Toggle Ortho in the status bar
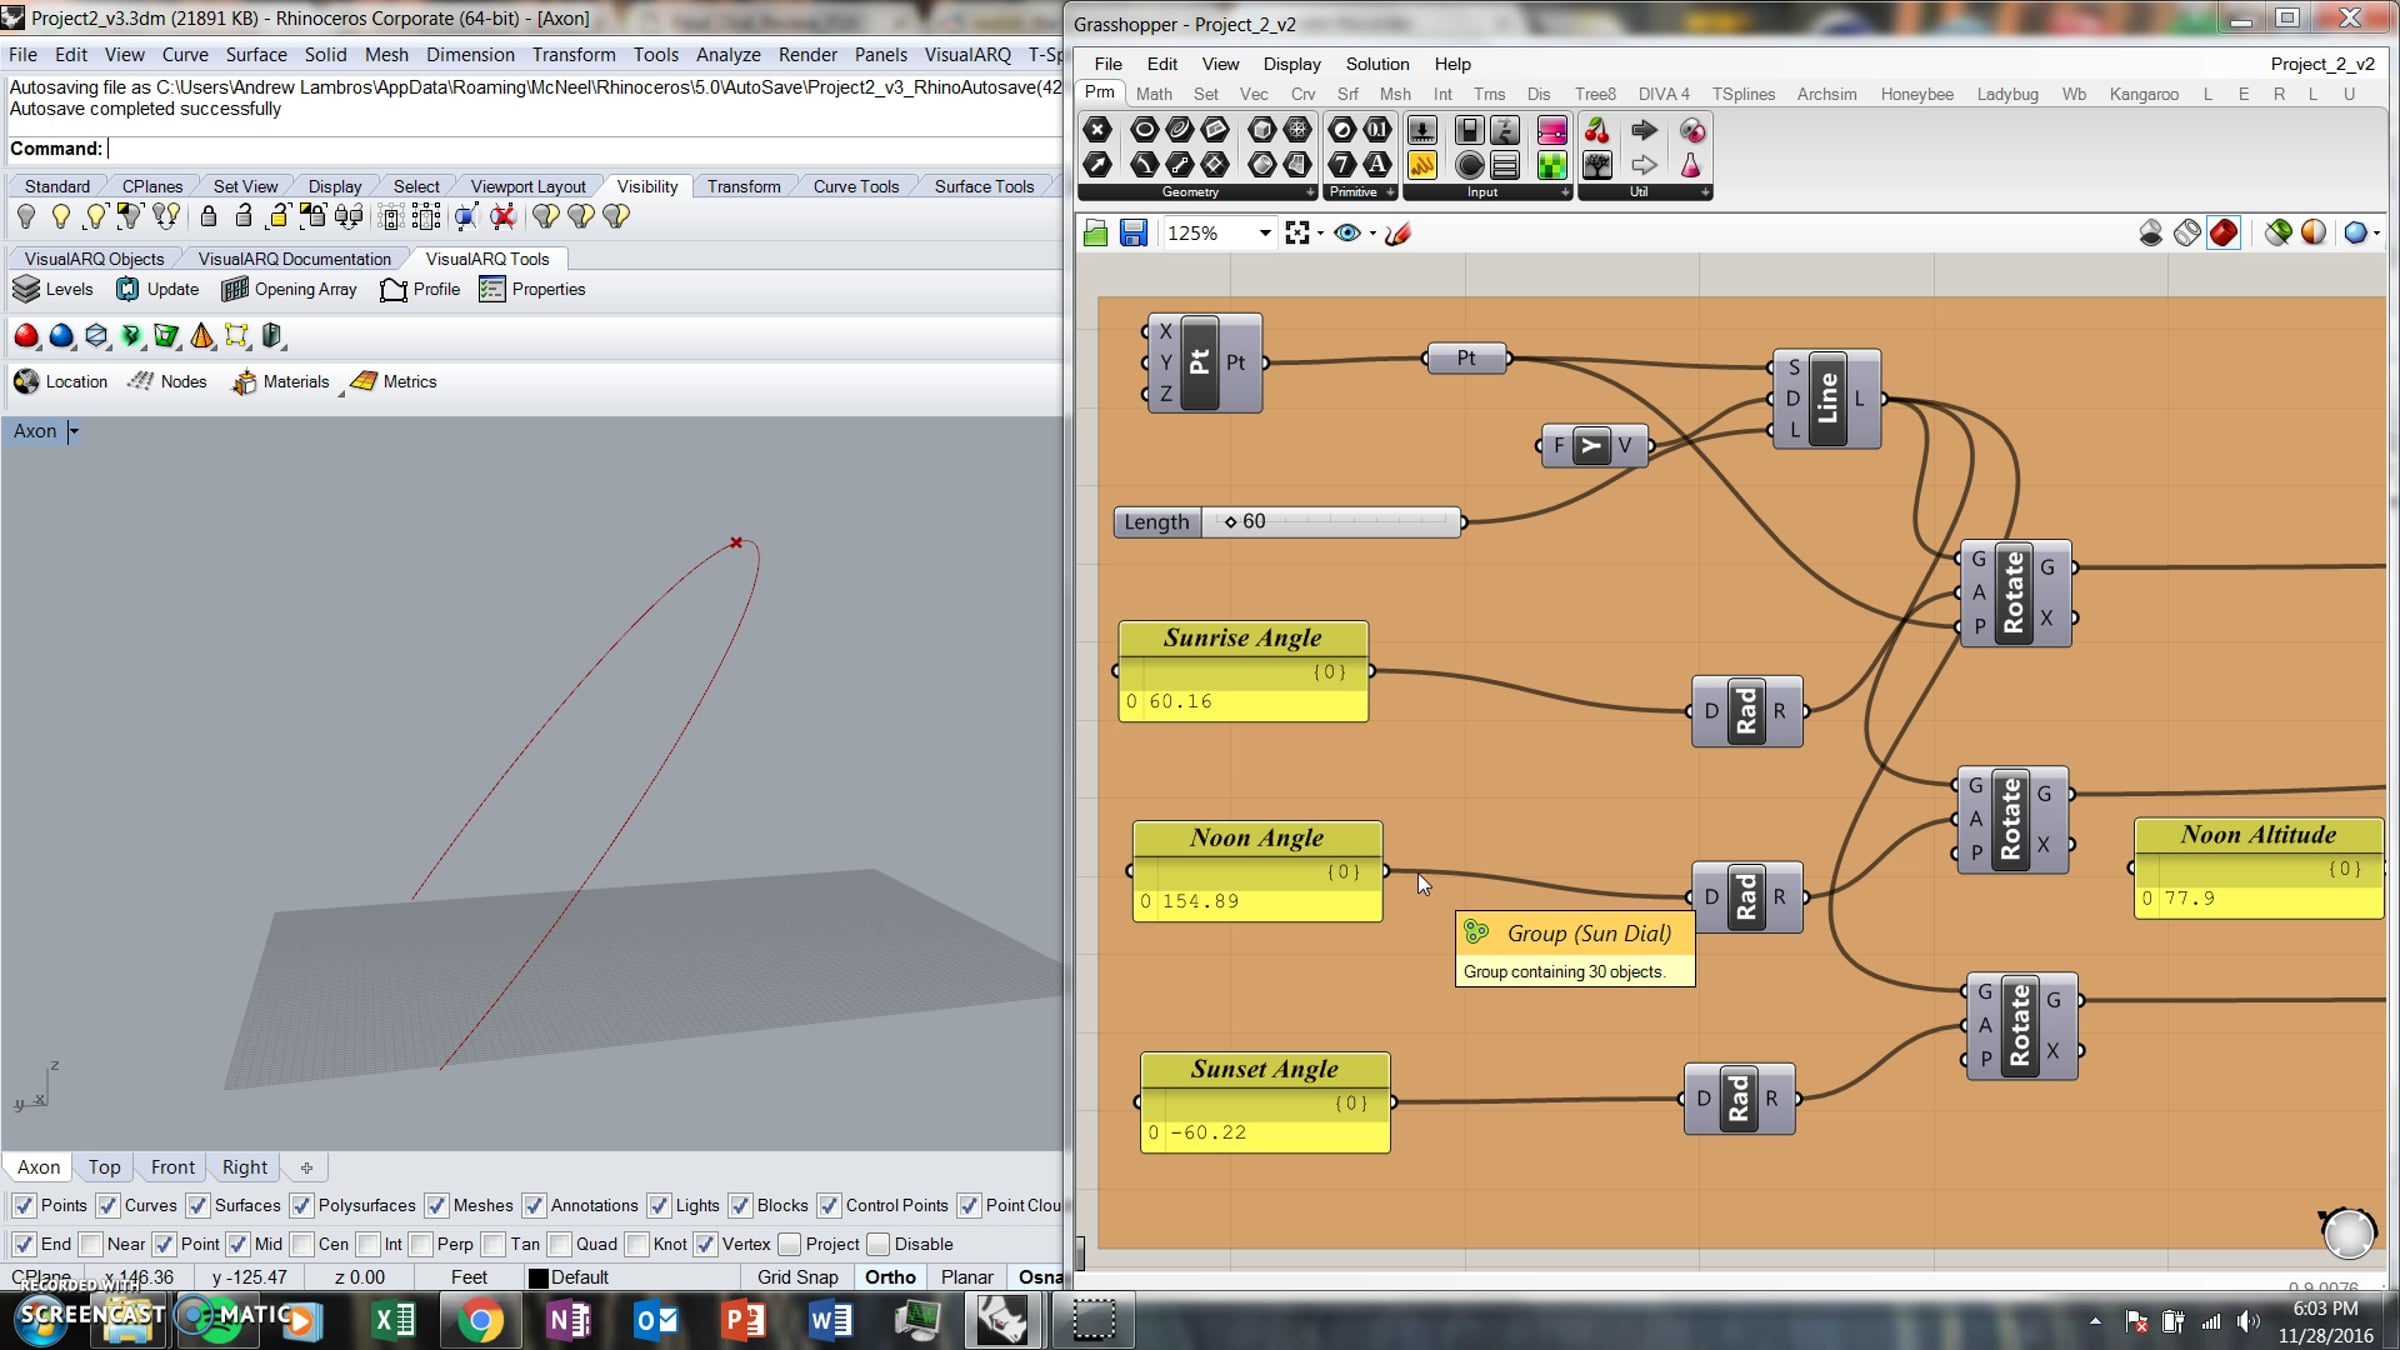Viewport: 2400px width, 1350px height. pos(890,1277)
